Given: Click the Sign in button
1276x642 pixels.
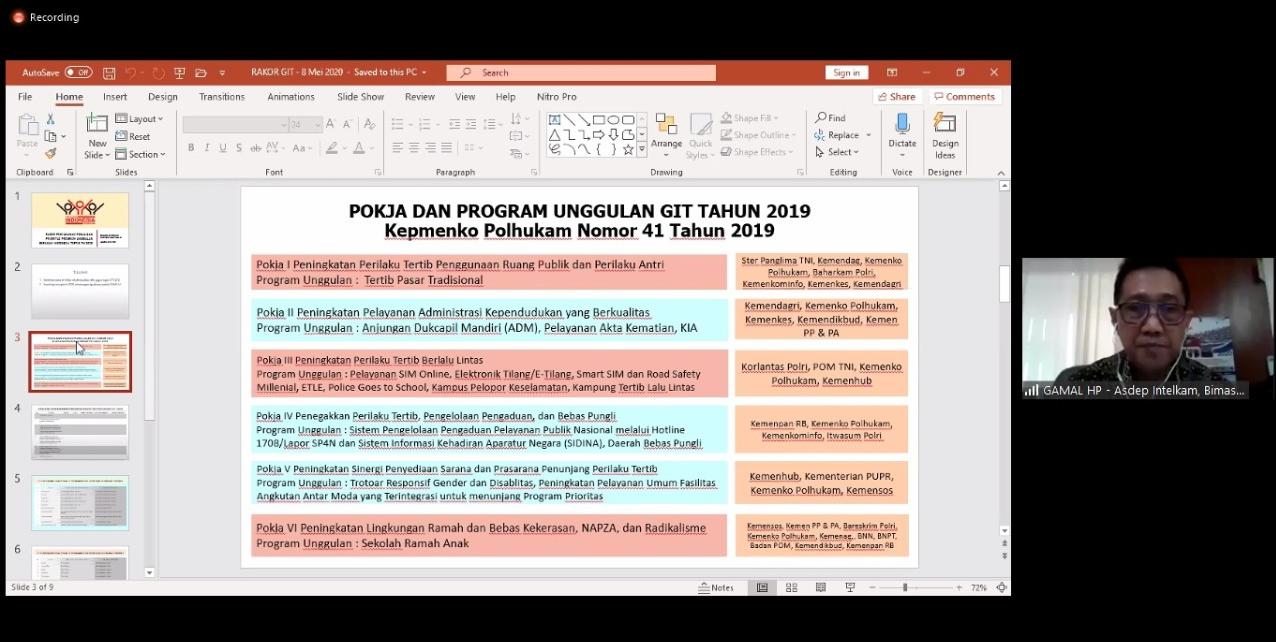Looking at the screenshot, I should (846, 73).
